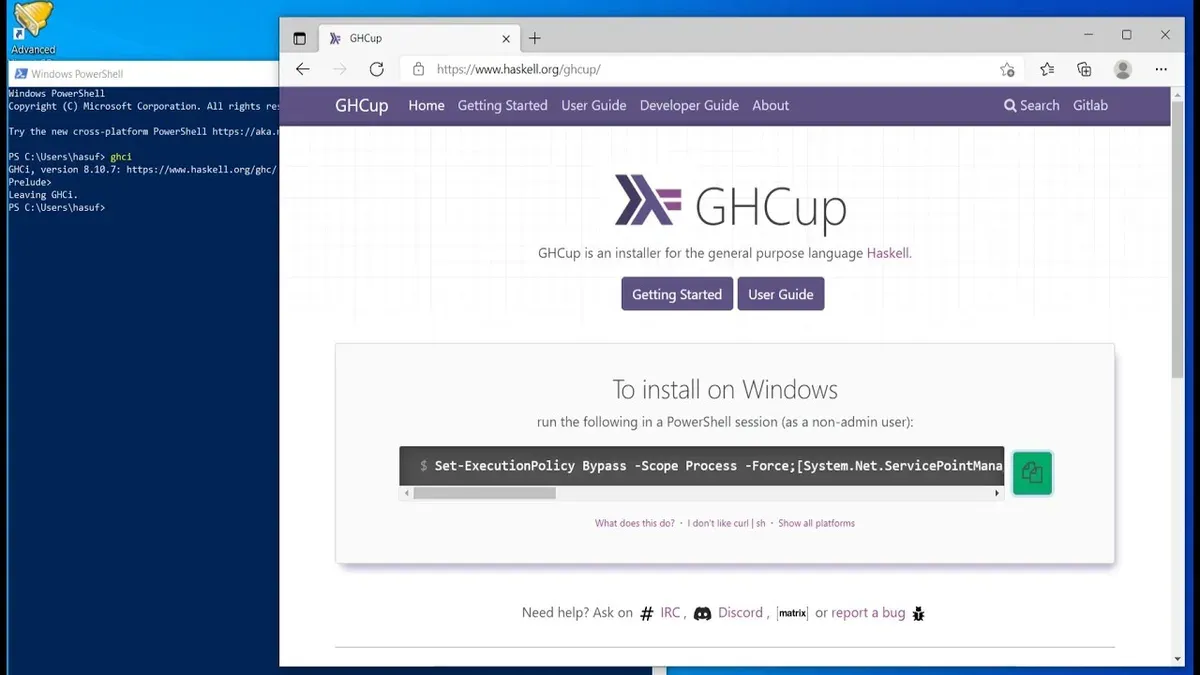The image size is (1200, 675).
Task: Open Developer Guide in the navbar
Action: 689,105
